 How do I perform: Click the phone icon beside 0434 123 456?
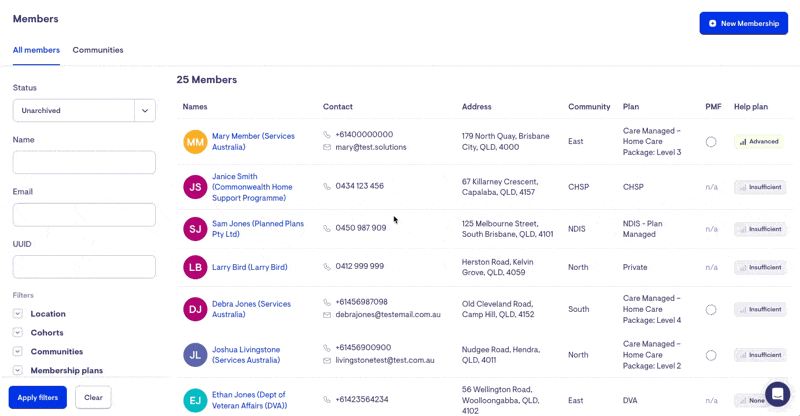pyautogui.click(x=327, y=187)
